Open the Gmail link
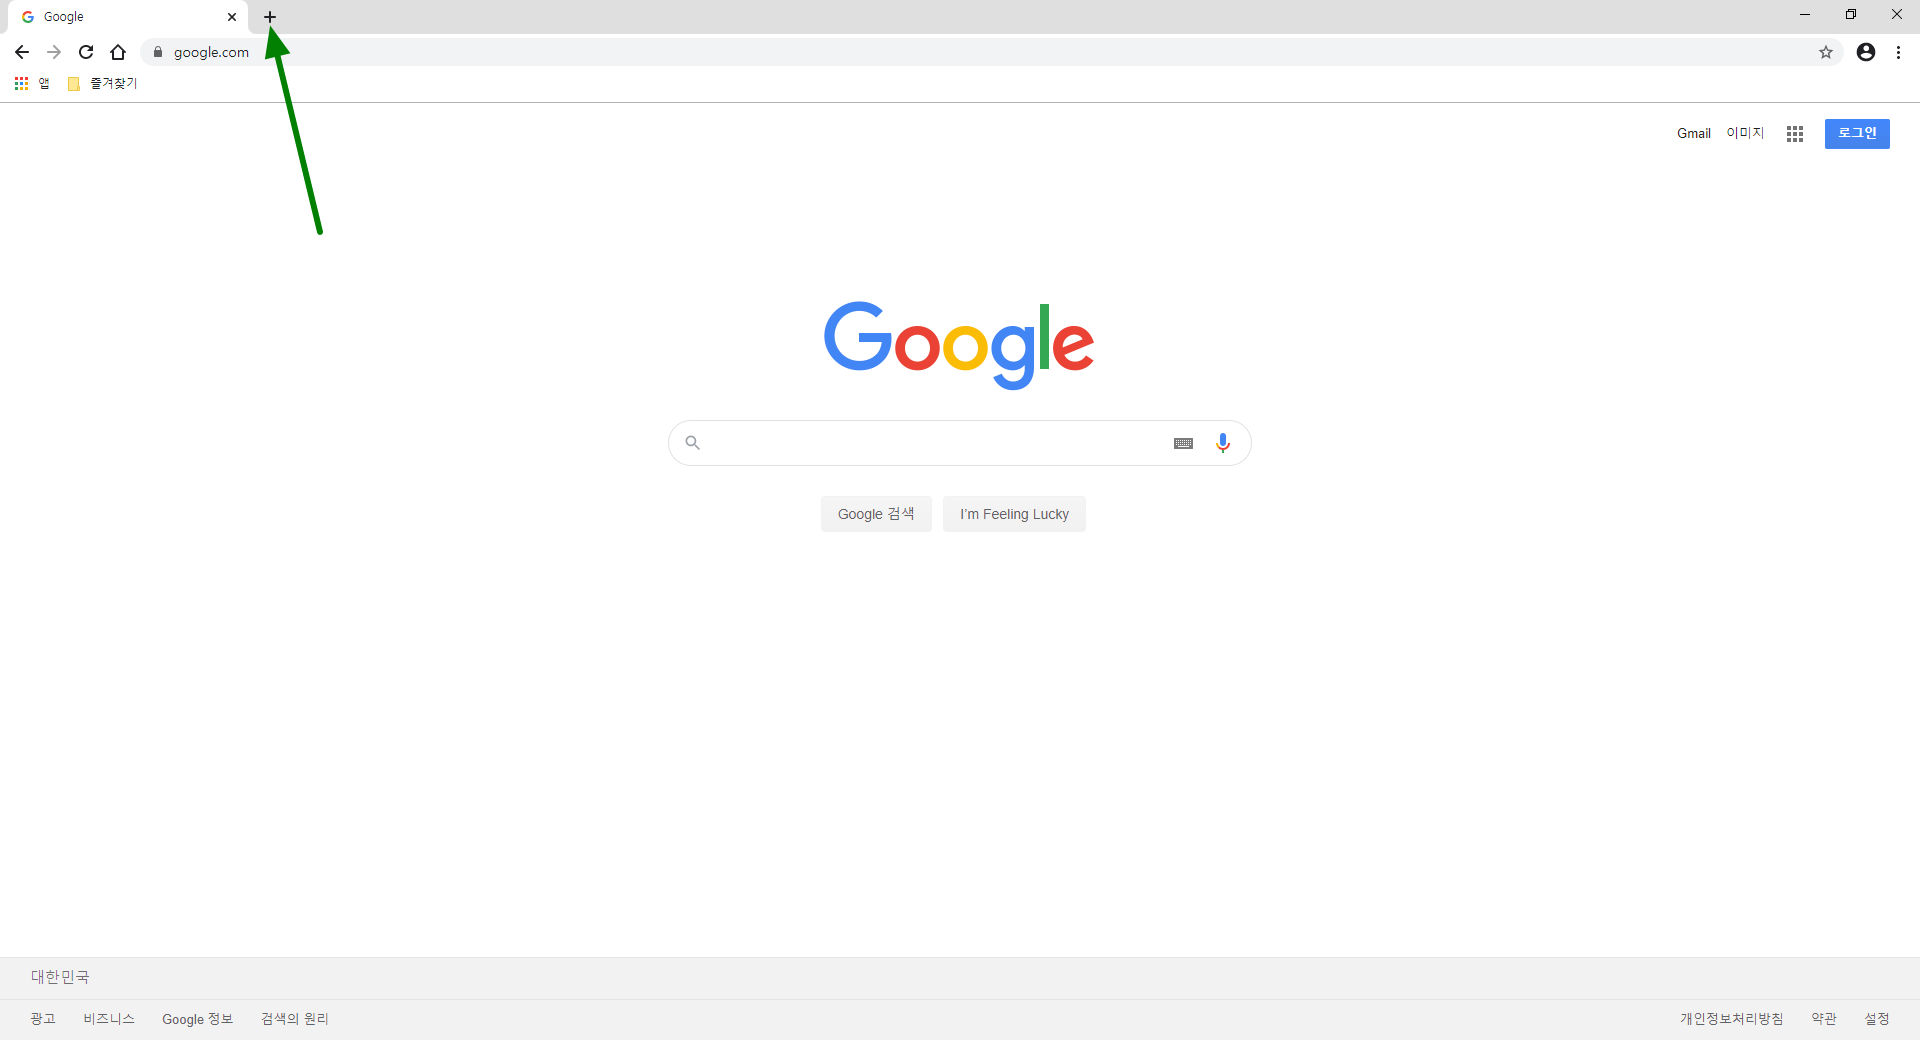The width and height of the screenshot is (1920, 1040). pyautogui.click(x=1694, y=133)
